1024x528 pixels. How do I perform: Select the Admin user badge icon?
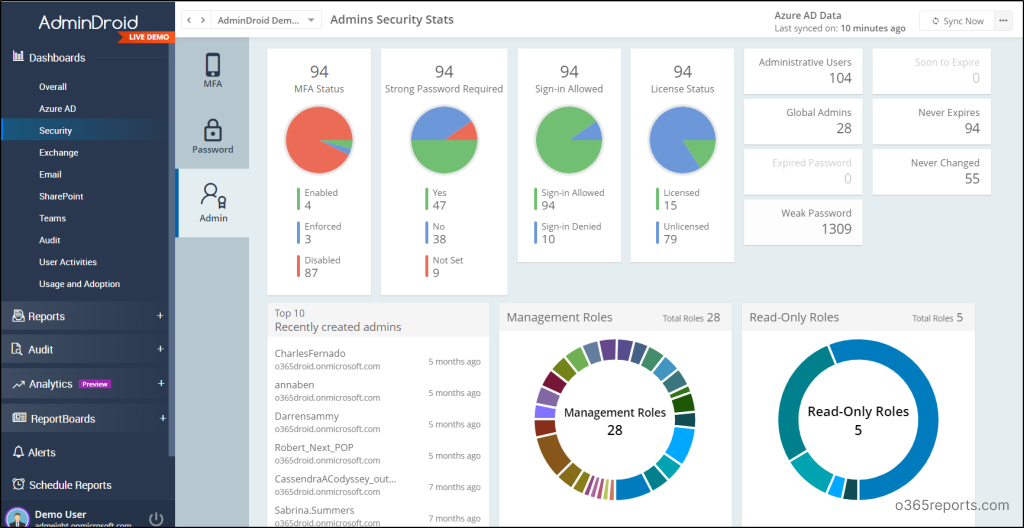[x=214, y=196]
